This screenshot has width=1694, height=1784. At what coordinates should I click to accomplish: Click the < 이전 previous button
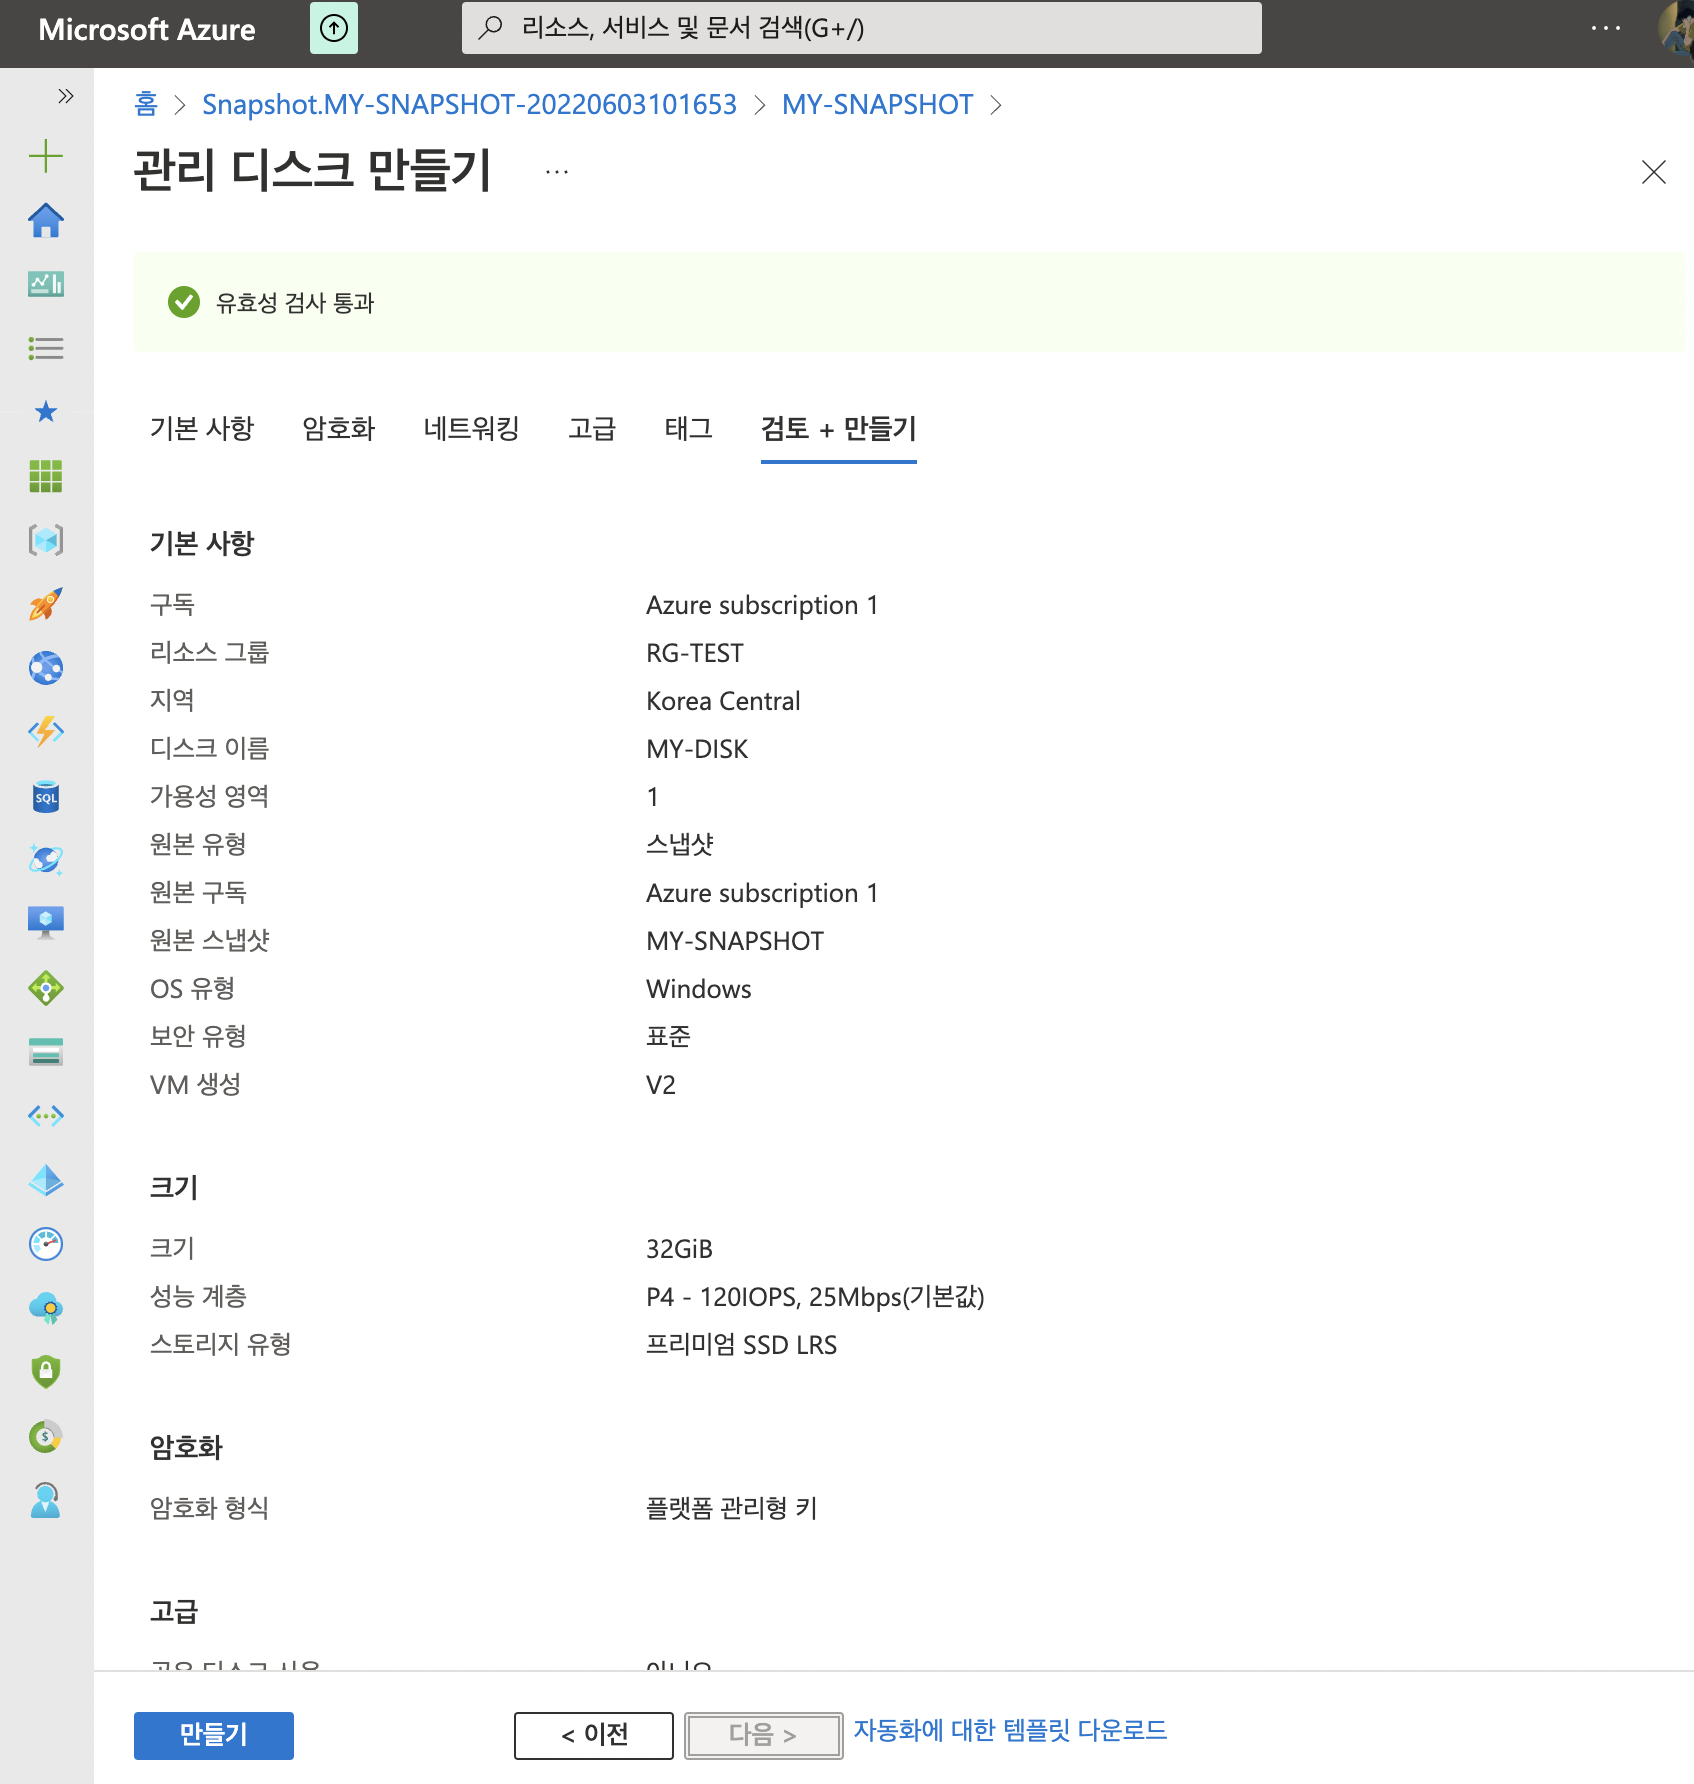(x=594, y=1735)
